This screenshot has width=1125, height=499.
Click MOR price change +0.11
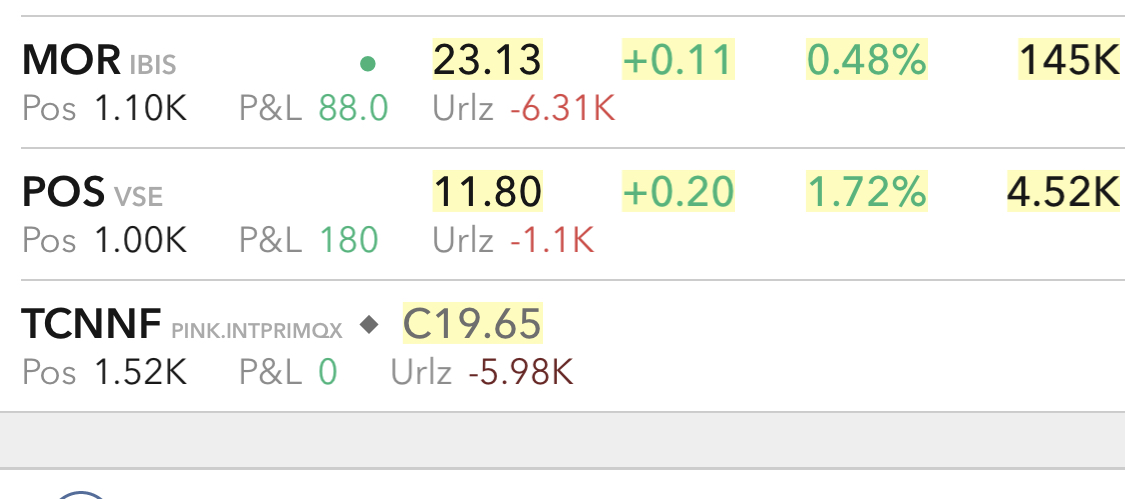pos(678,61)
